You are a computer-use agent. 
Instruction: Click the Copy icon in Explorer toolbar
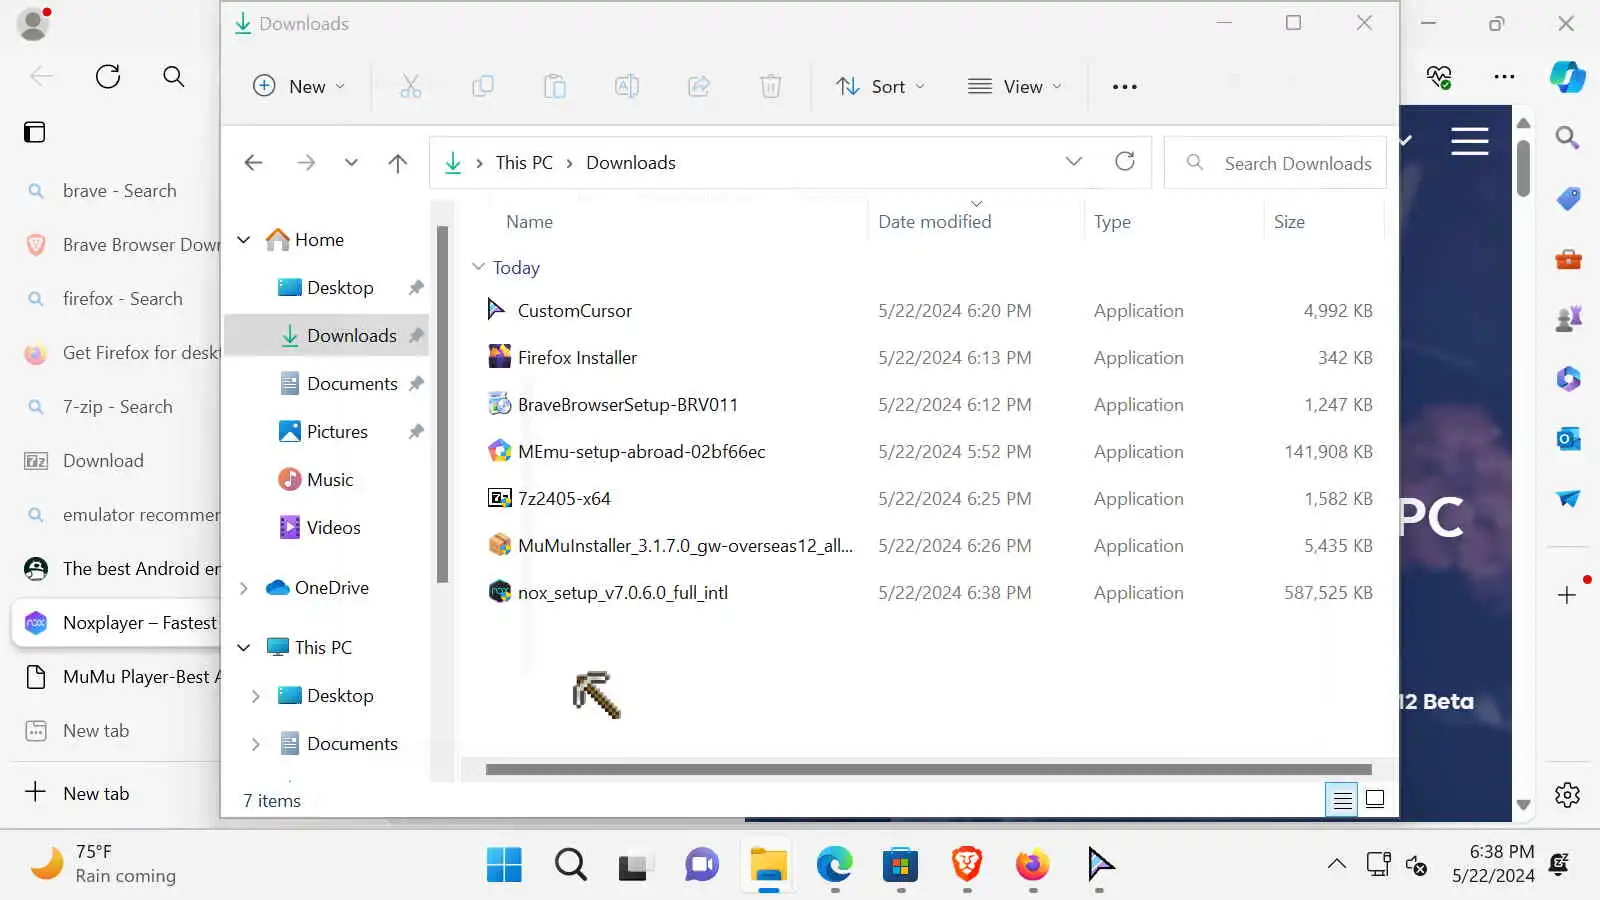(482, 86)
